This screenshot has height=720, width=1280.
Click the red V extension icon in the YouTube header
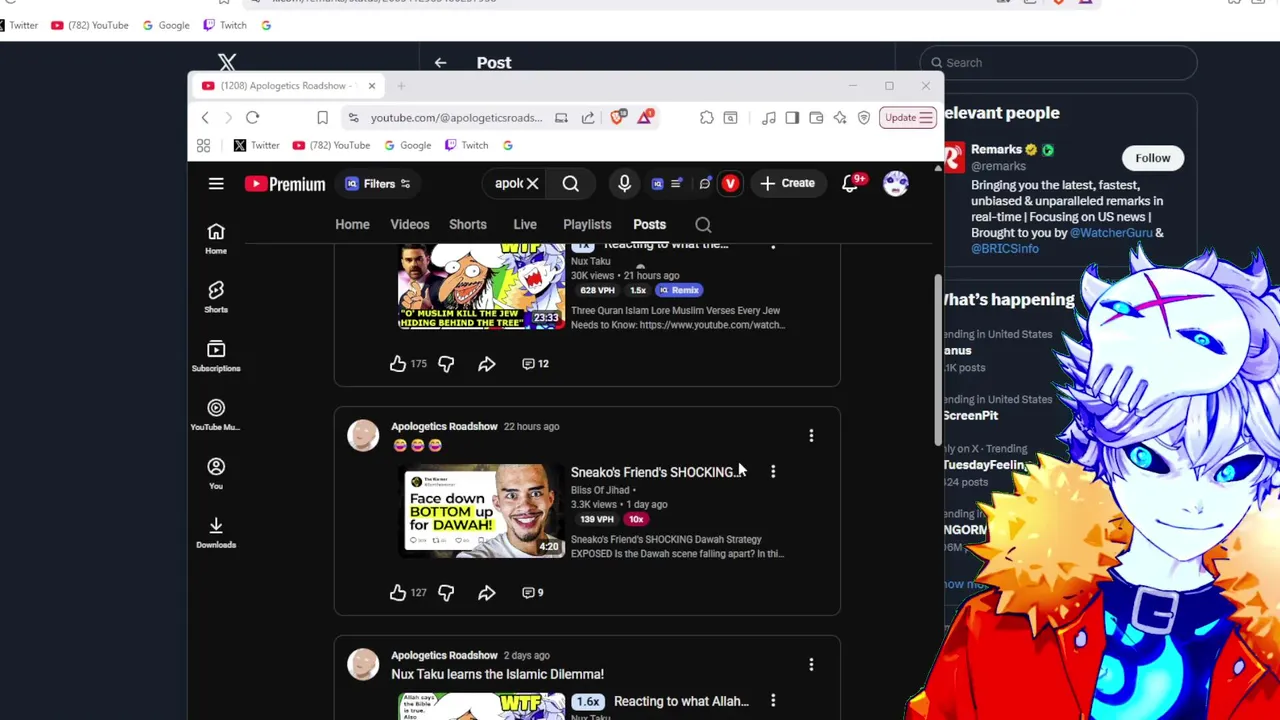pyautogui.click(x=730, y=184)
